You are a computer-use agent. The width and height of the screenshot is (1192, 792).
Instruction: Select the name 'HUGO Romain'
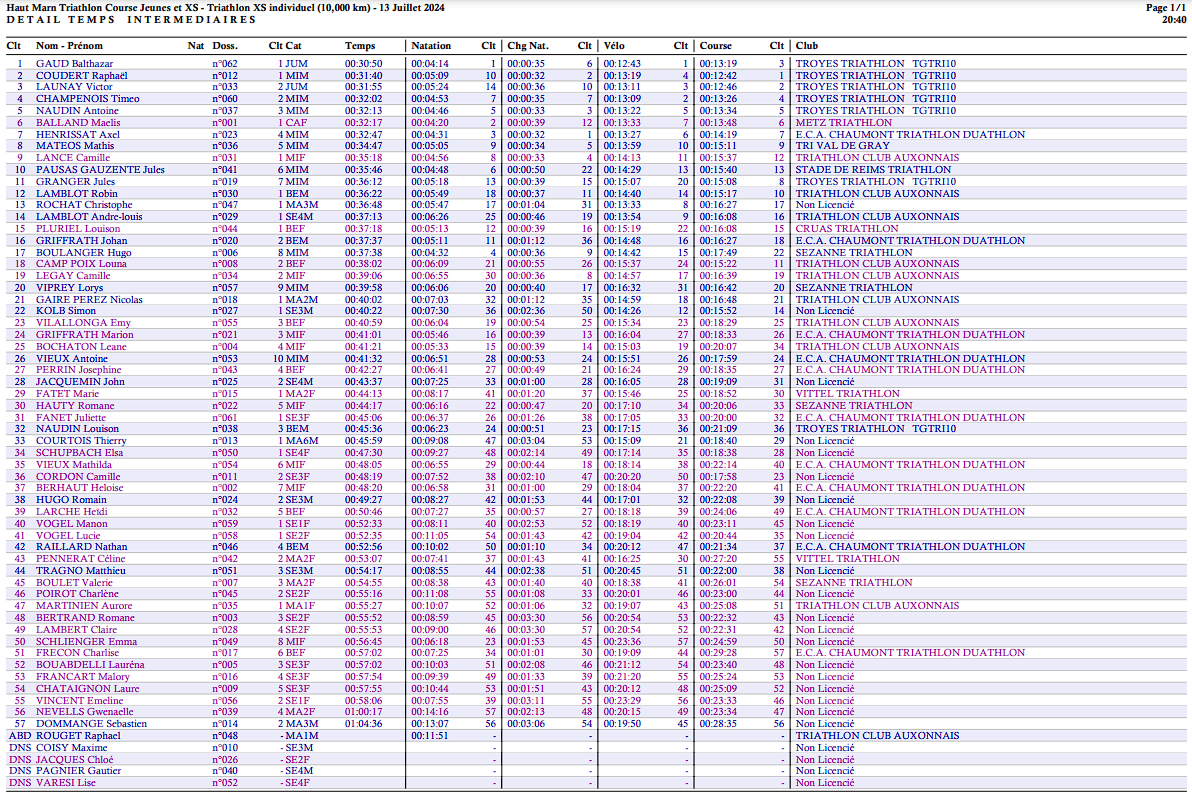point(71,499)
